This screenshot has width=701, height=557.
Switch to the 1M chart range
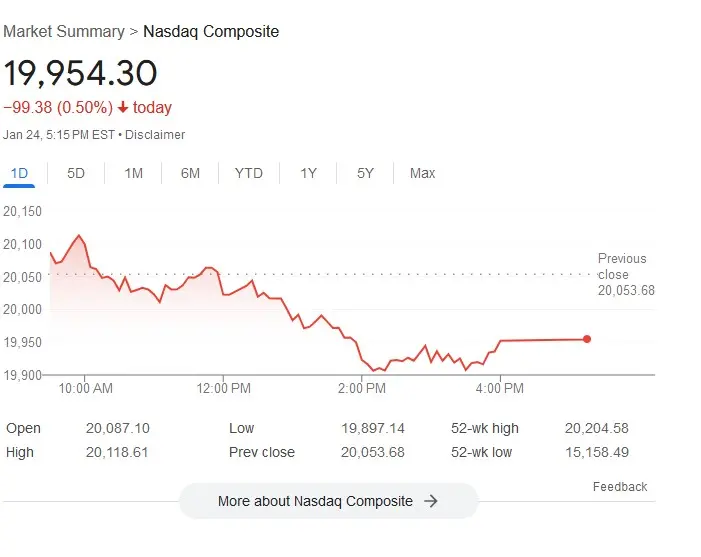tap(133, 173)
